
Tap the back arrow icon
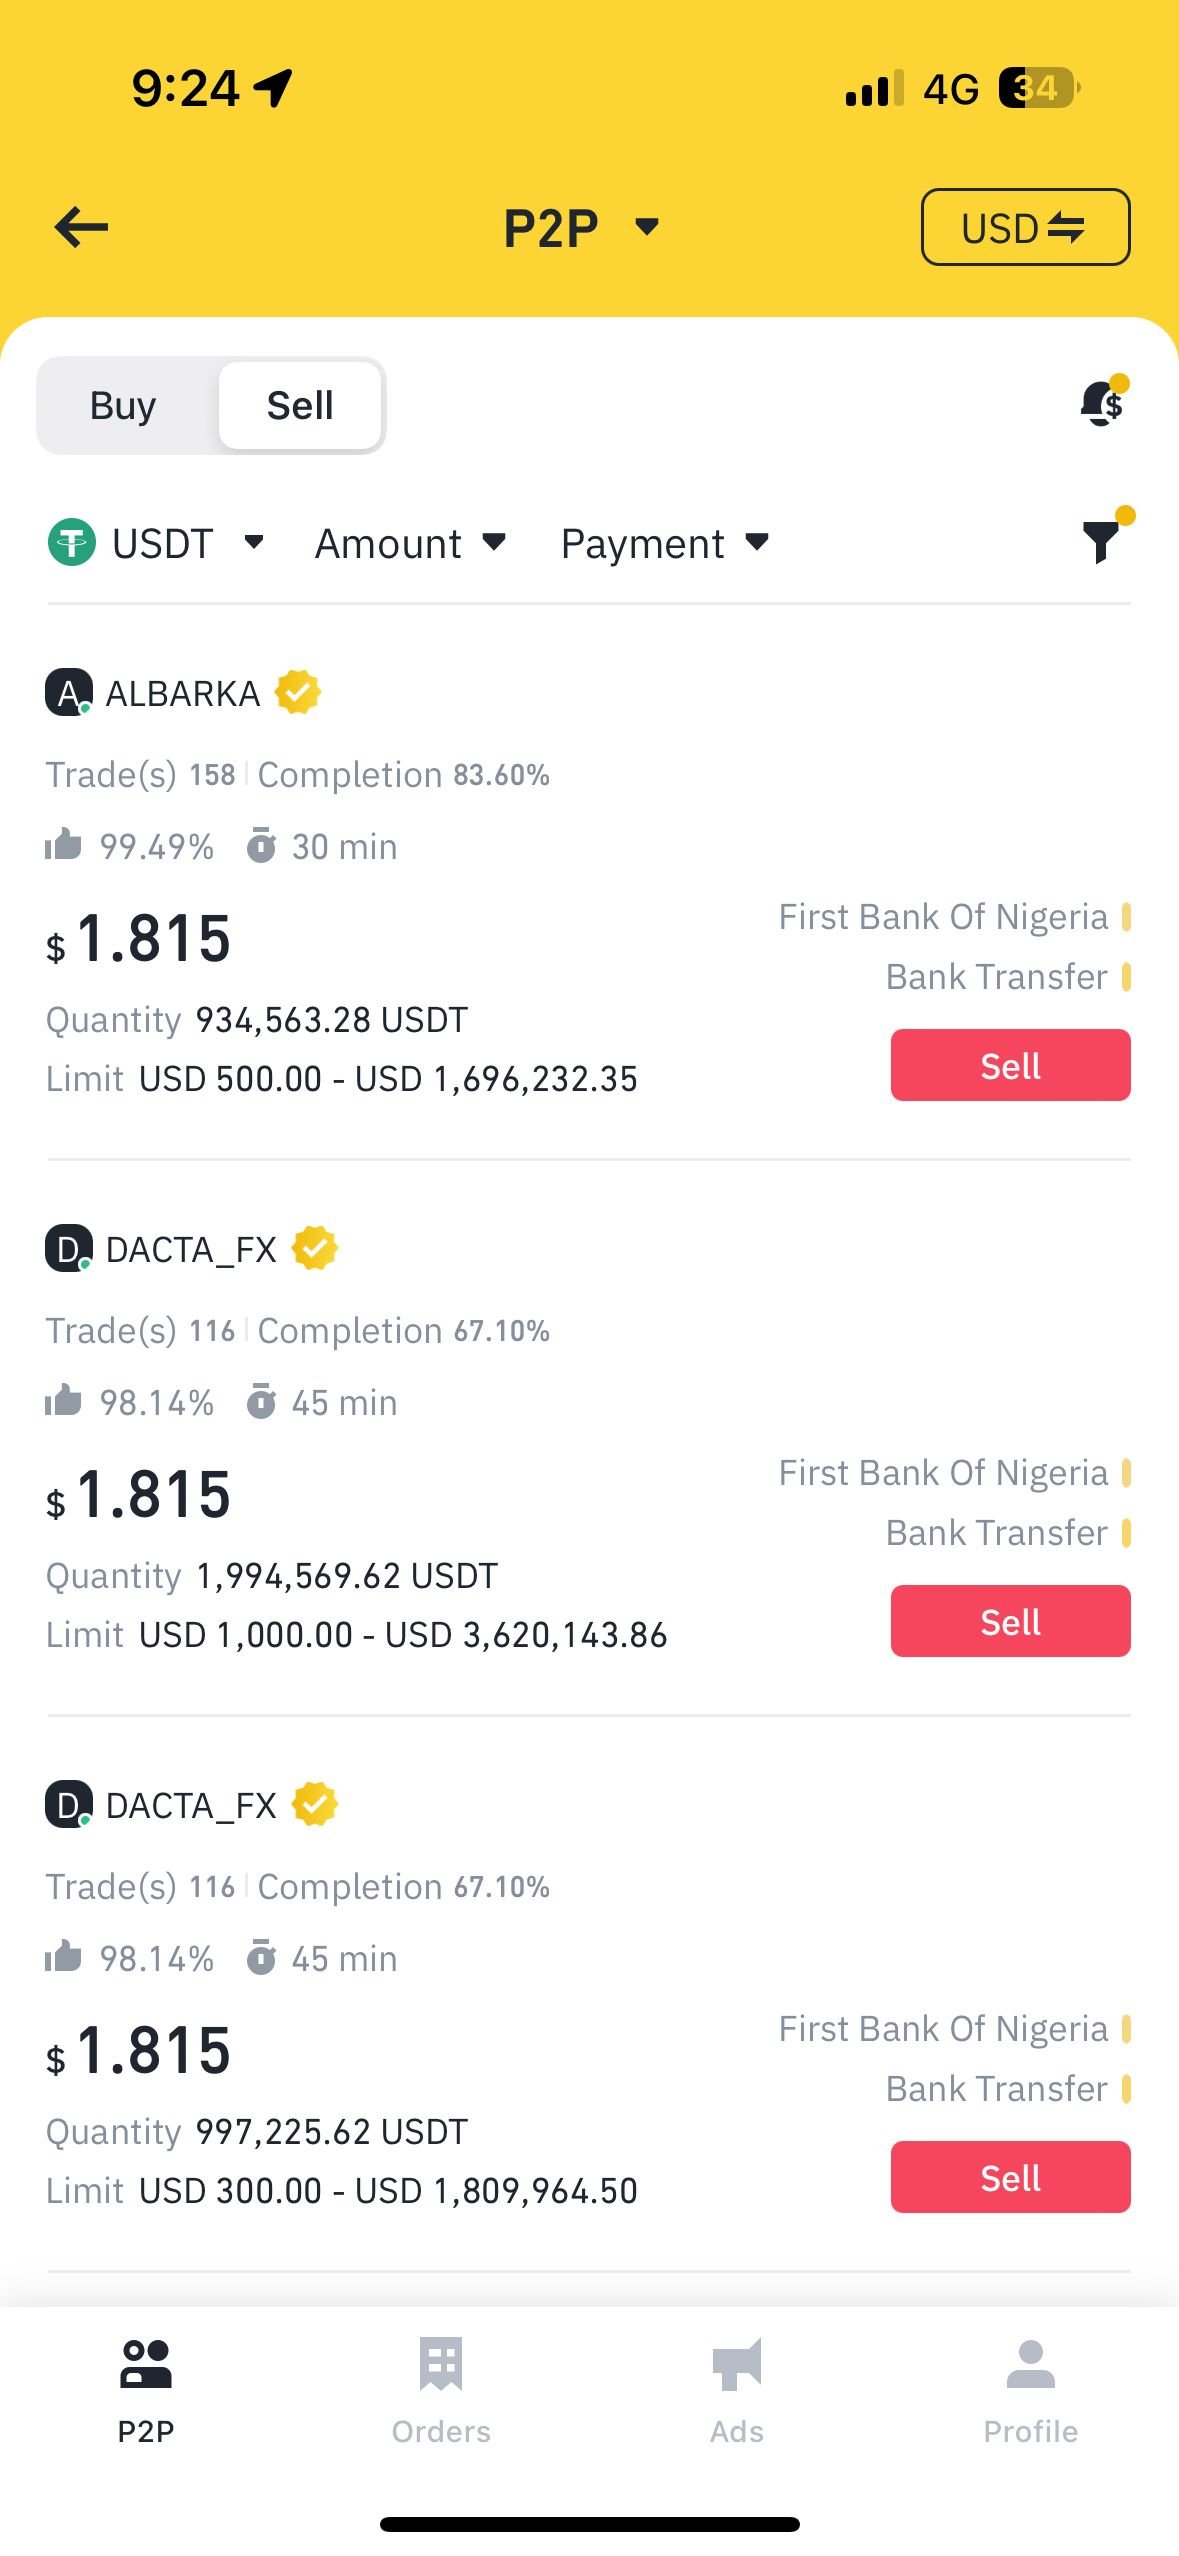tap(81, 227)
